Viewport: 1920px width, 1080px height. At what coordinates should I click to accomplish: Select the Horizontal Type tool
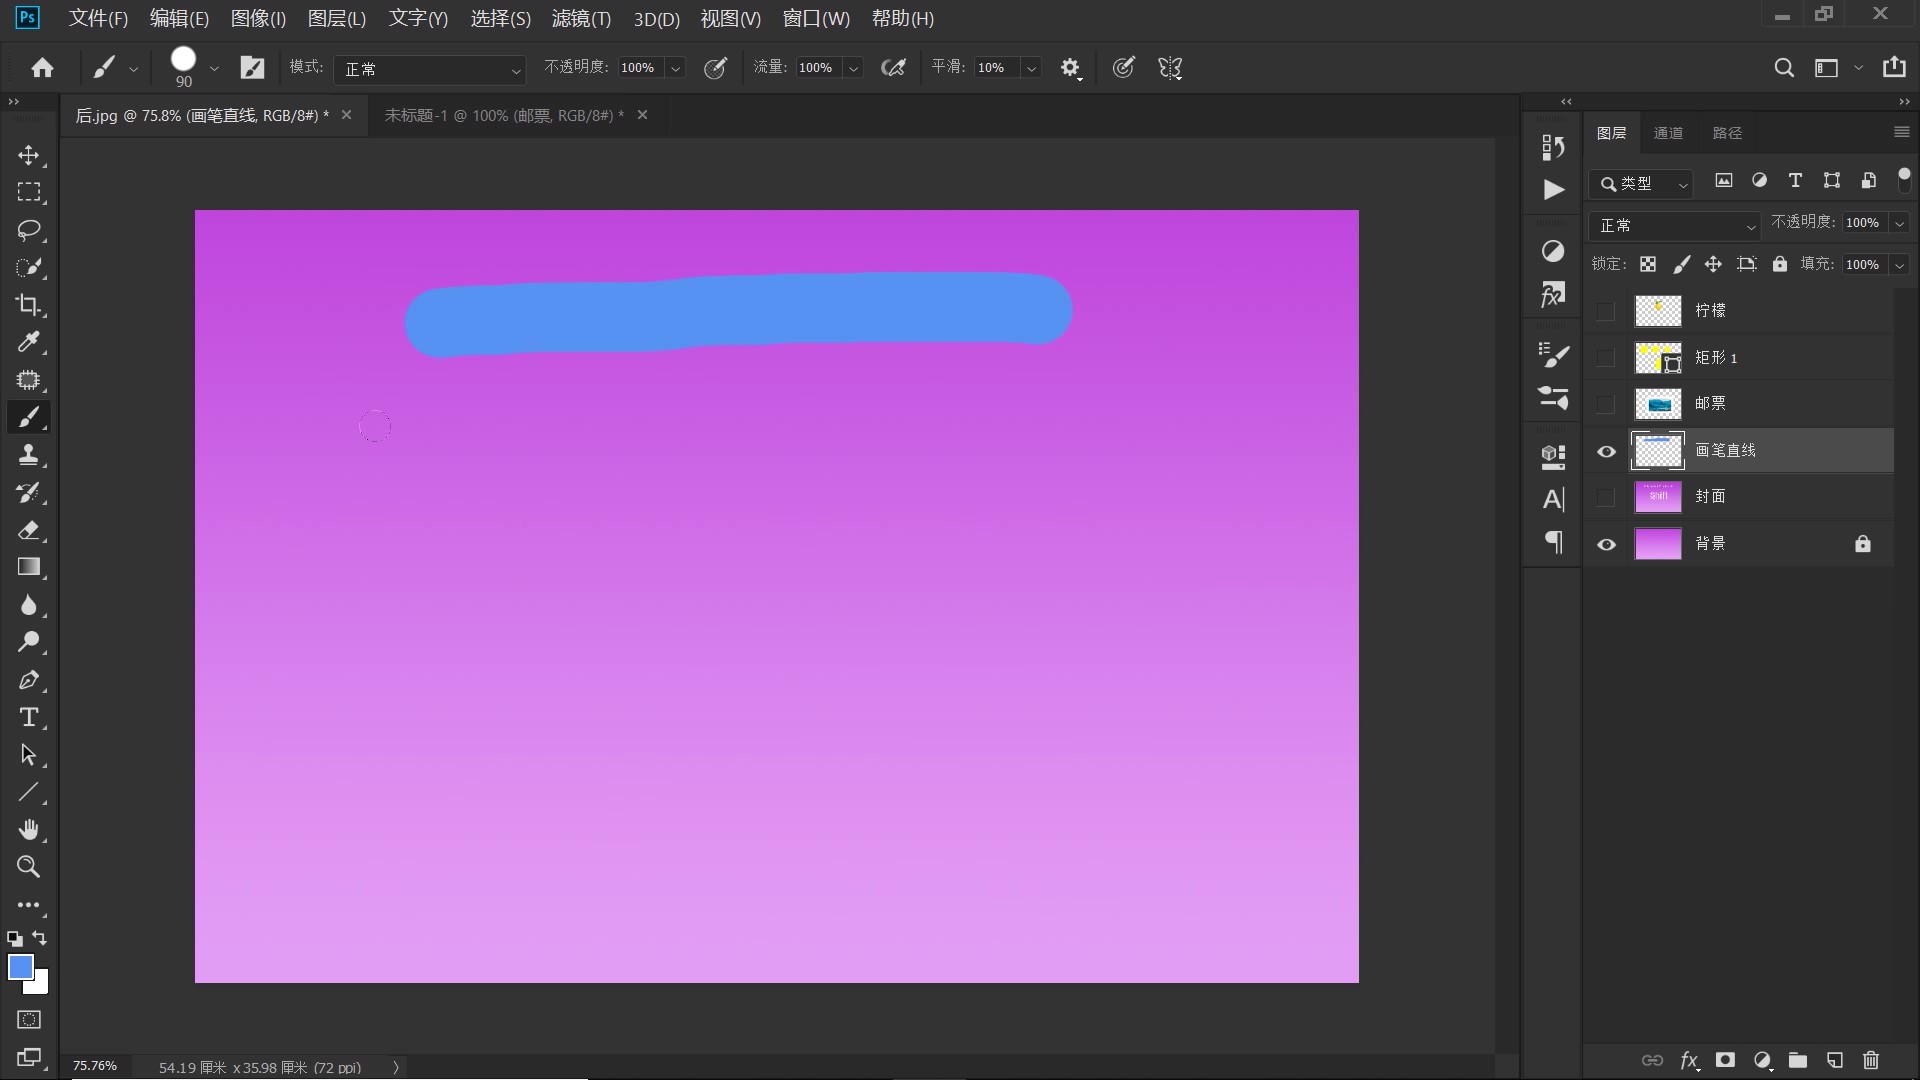click(28, 717)
